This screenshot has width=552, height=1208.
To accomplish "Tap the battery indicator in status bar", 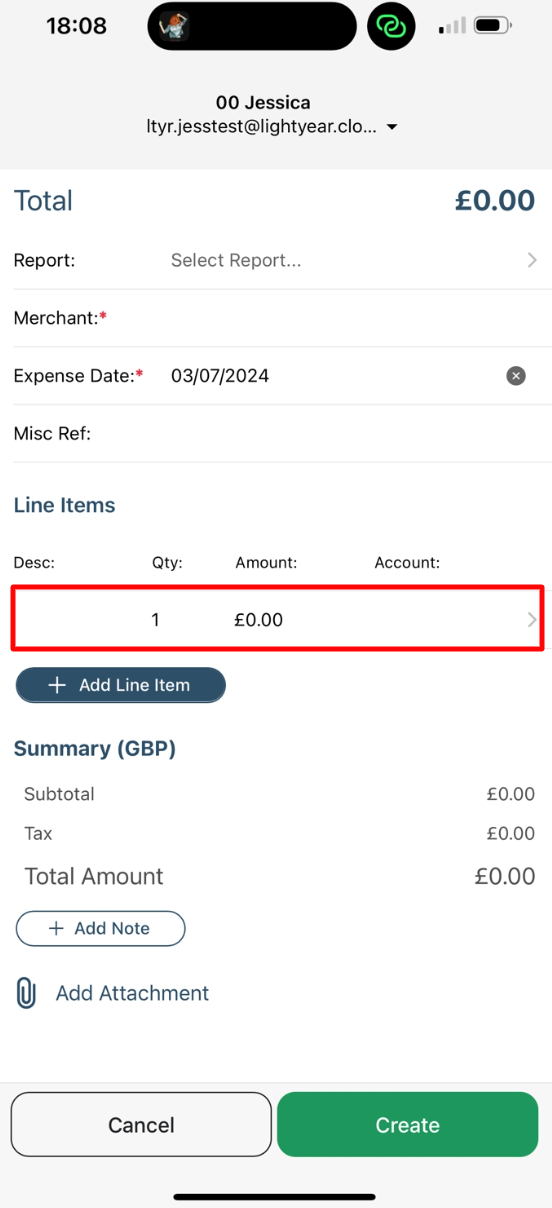I will [x=493, y=25].
